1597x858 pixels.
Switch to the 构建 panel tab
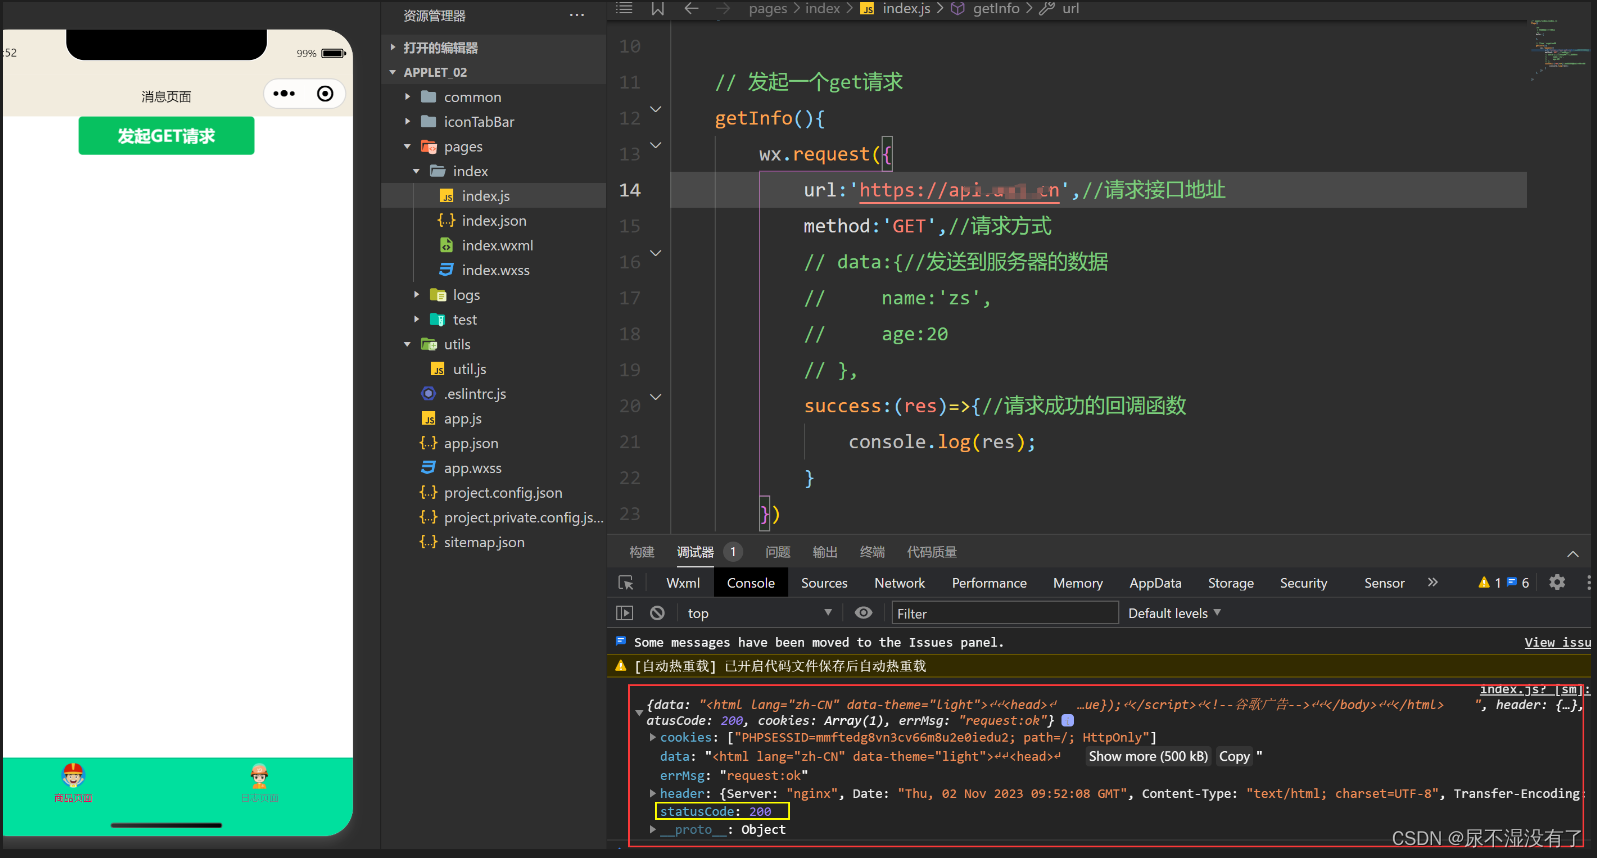[642, 552]
